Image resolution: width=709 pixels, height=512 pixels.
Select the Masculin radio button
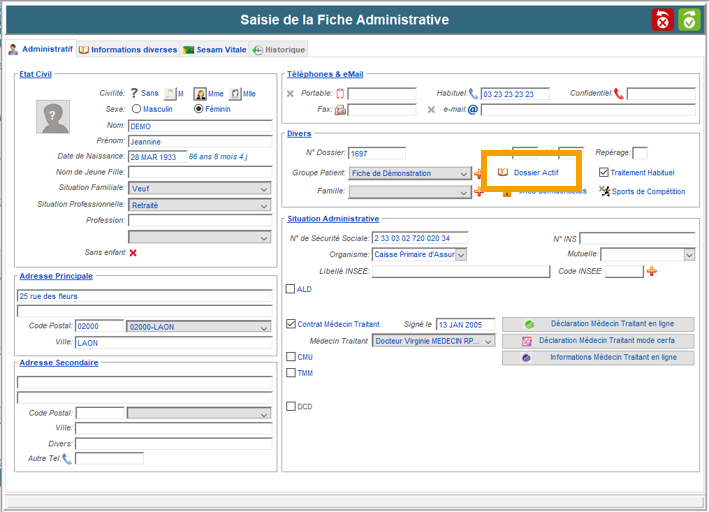[x=137, y=109]
